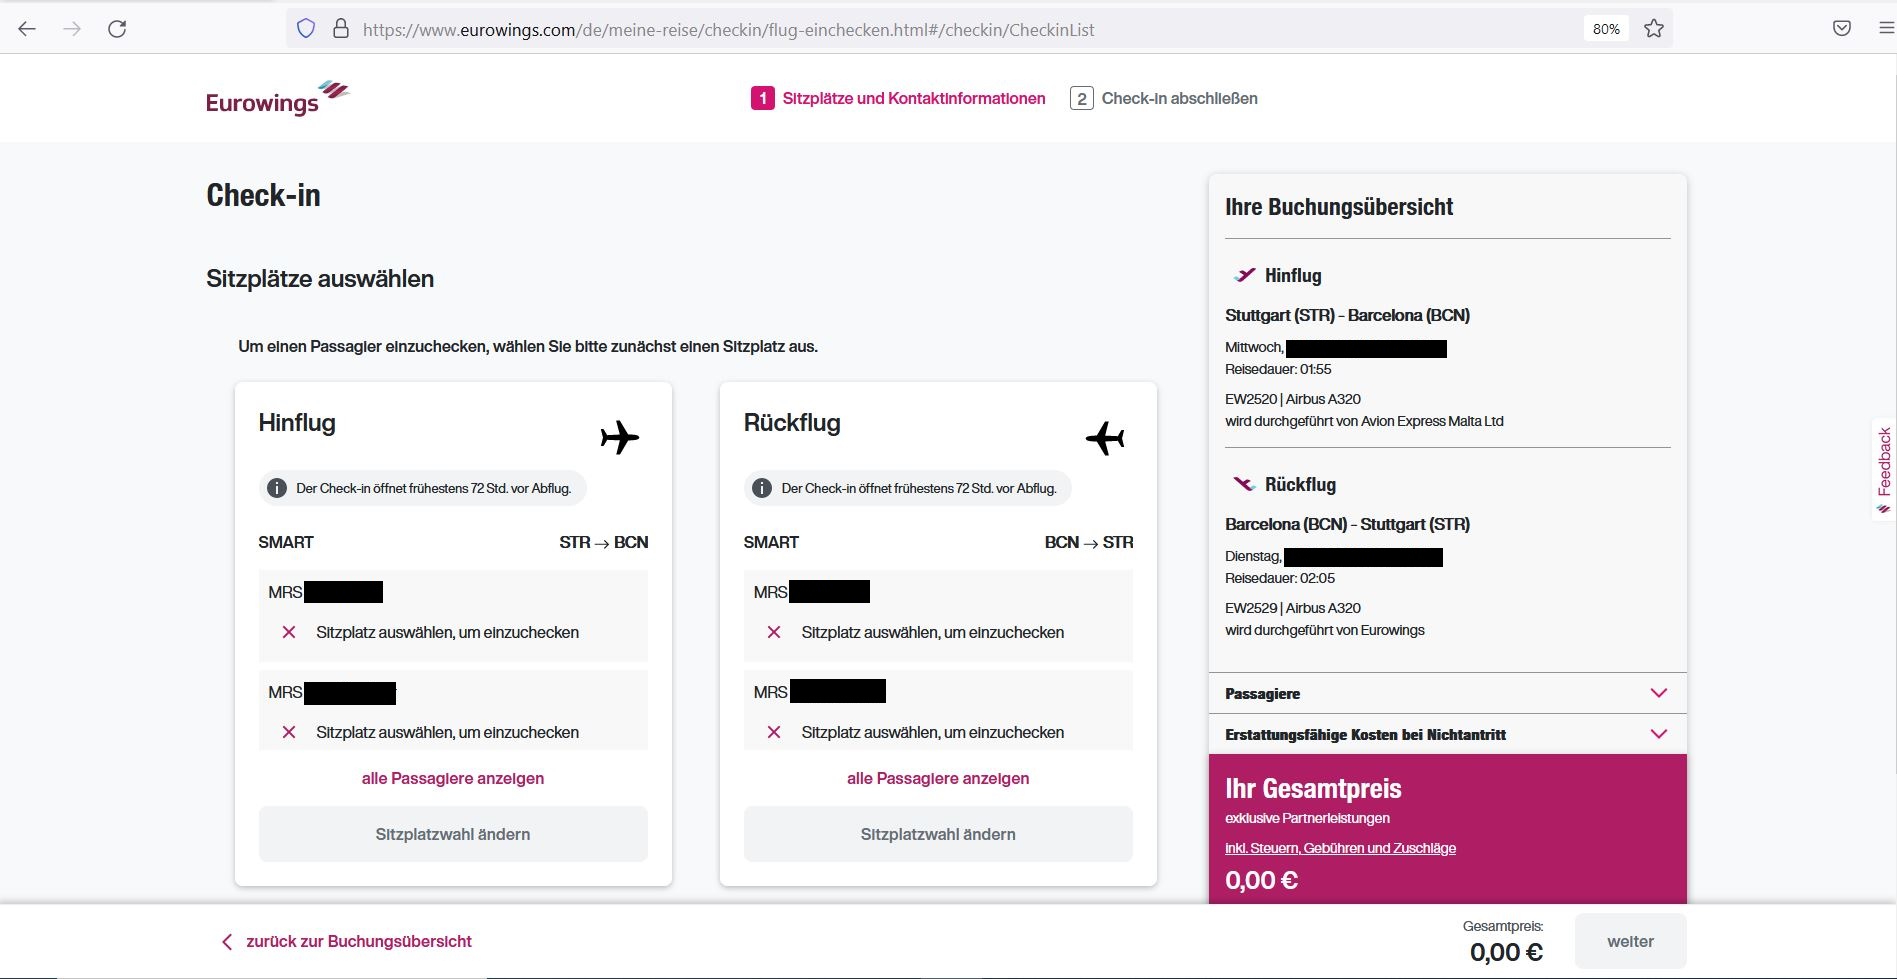Click the browser forward arrow

pos(72,29)
